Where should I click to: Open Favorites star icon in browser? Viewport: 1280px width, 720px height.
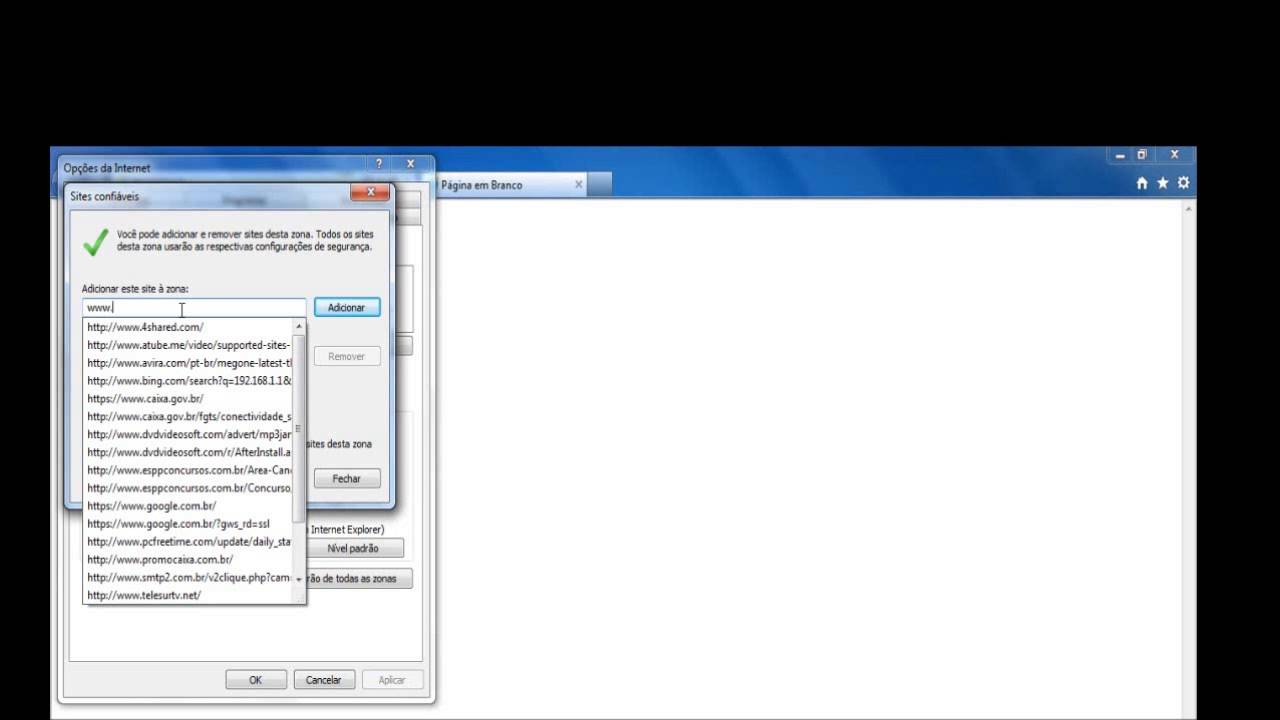(1163, 183)
